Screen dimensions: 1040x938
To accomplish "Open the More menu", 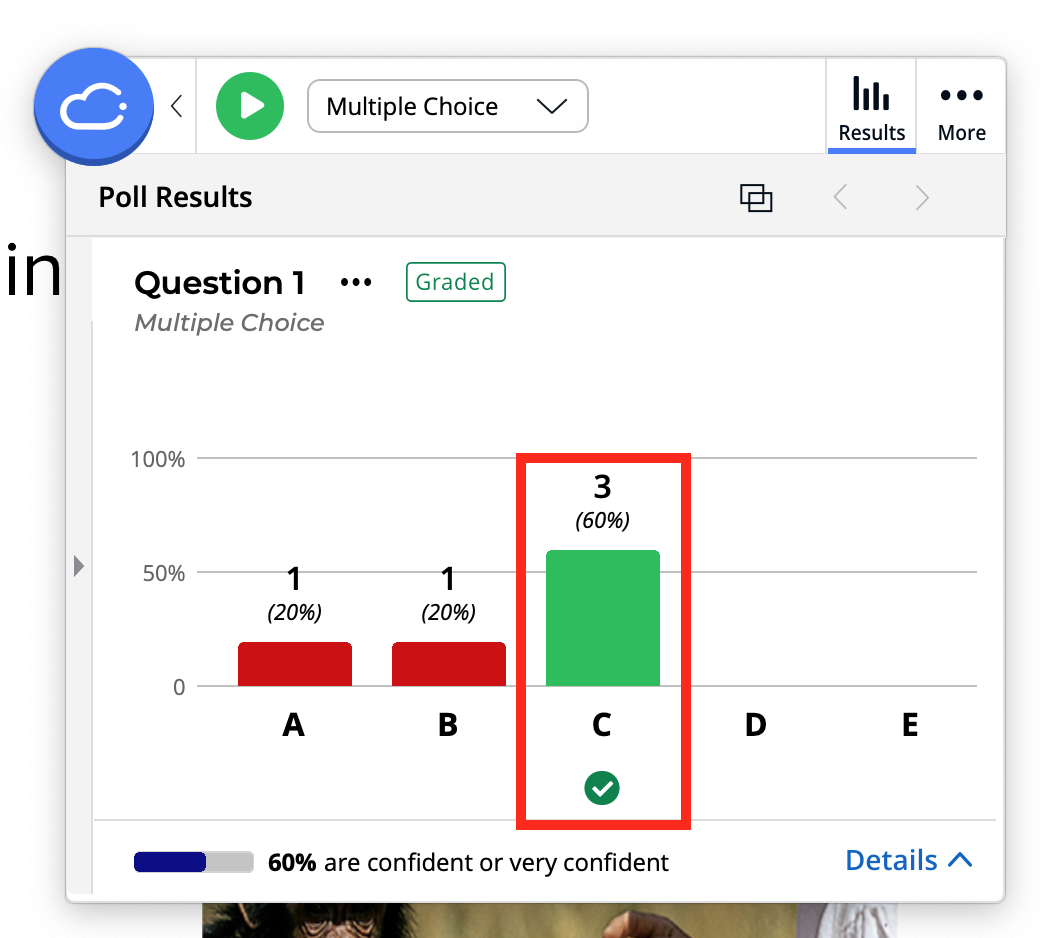I will tap(960, 107).
